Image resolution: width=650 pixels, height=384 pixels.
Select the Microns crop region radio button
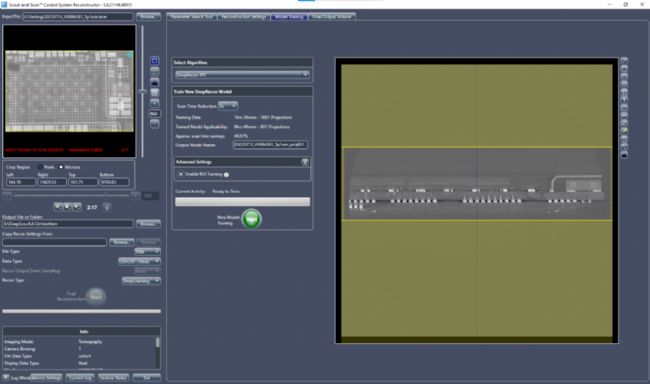click(61, 167)
